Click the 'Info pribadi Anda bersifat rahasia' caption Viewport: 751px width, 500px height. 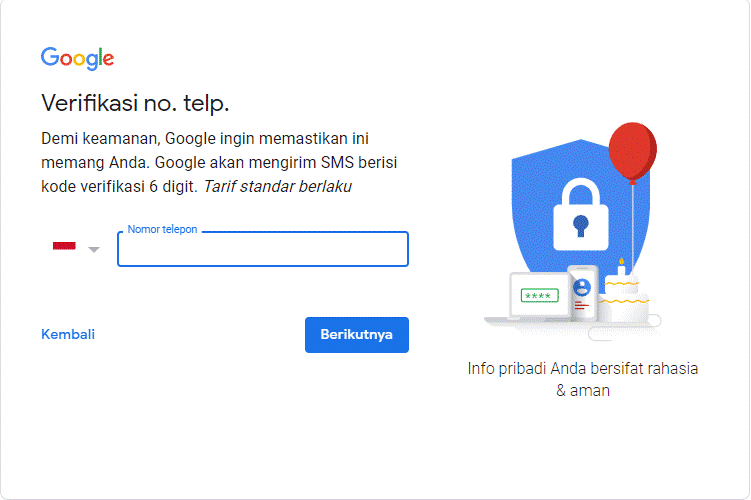582,368
